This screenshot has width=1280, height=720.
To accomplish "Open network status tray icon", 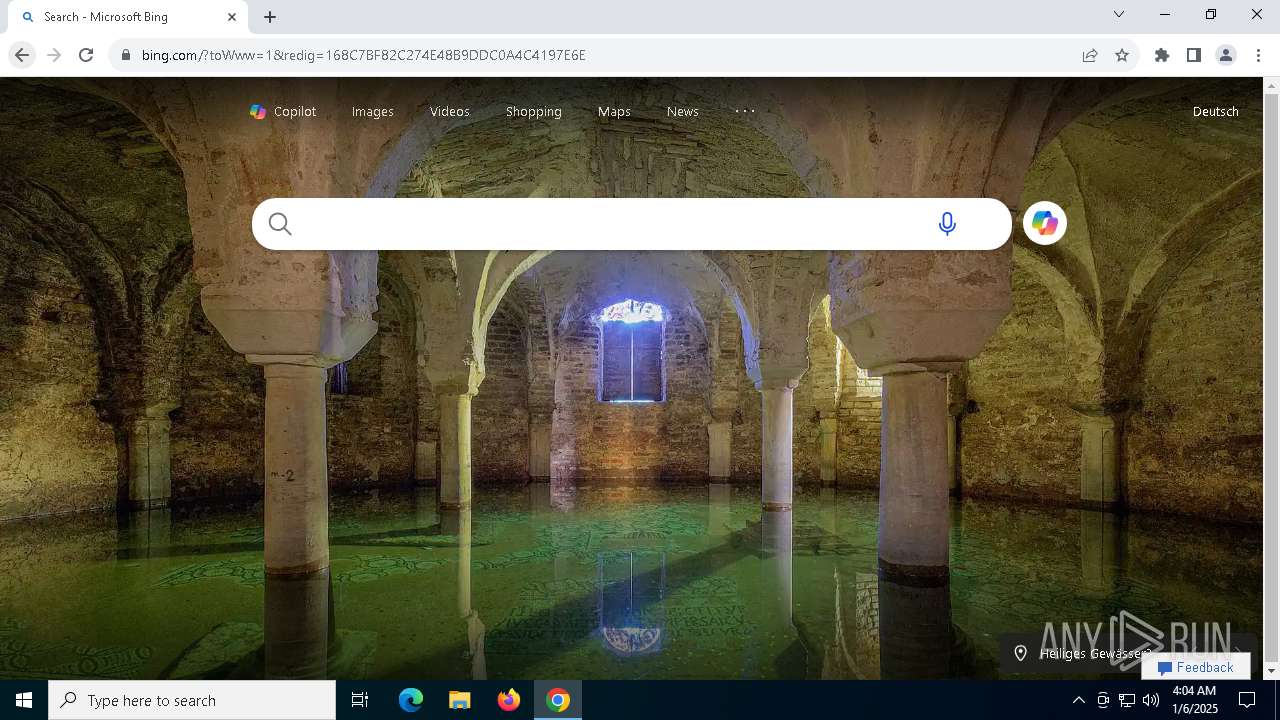I will click(x=1127, y=700).
